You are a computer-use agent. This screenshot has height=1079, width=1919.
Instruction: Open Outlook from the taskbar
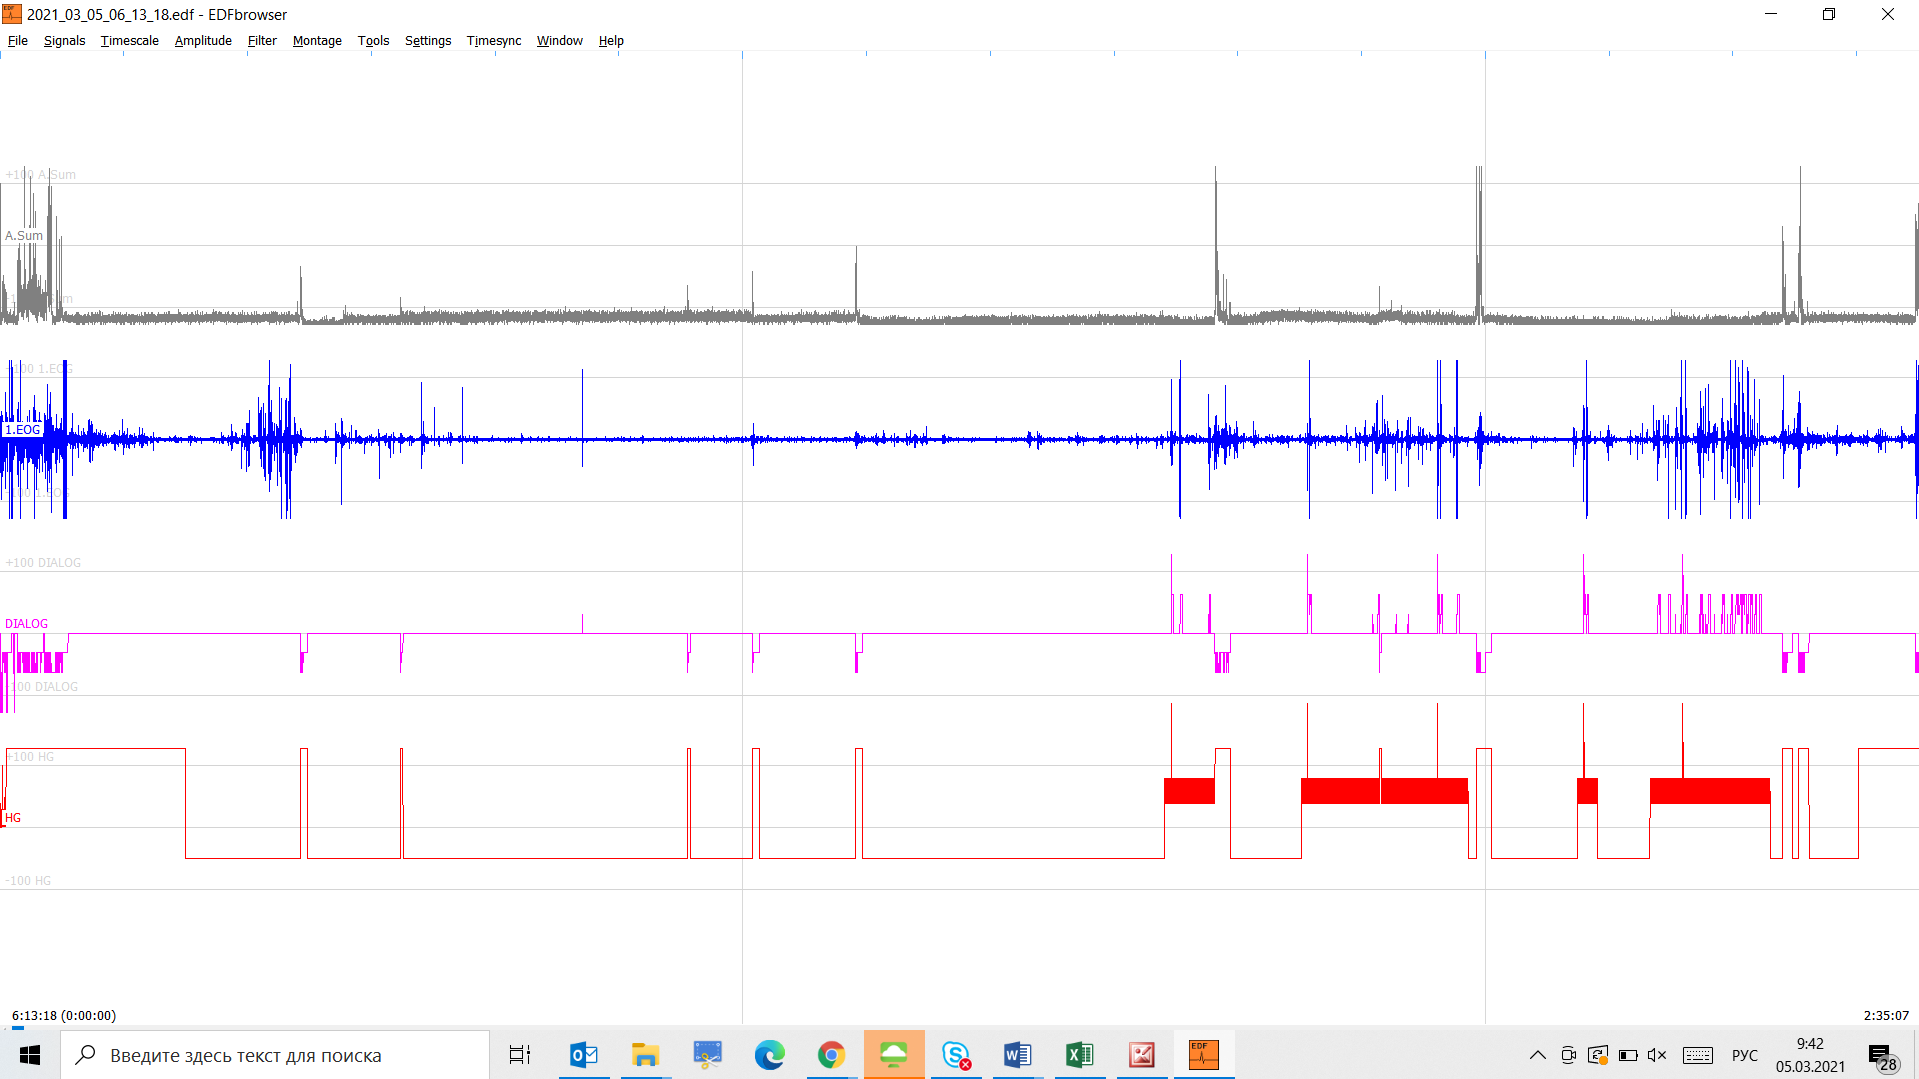pos(584,1055)
